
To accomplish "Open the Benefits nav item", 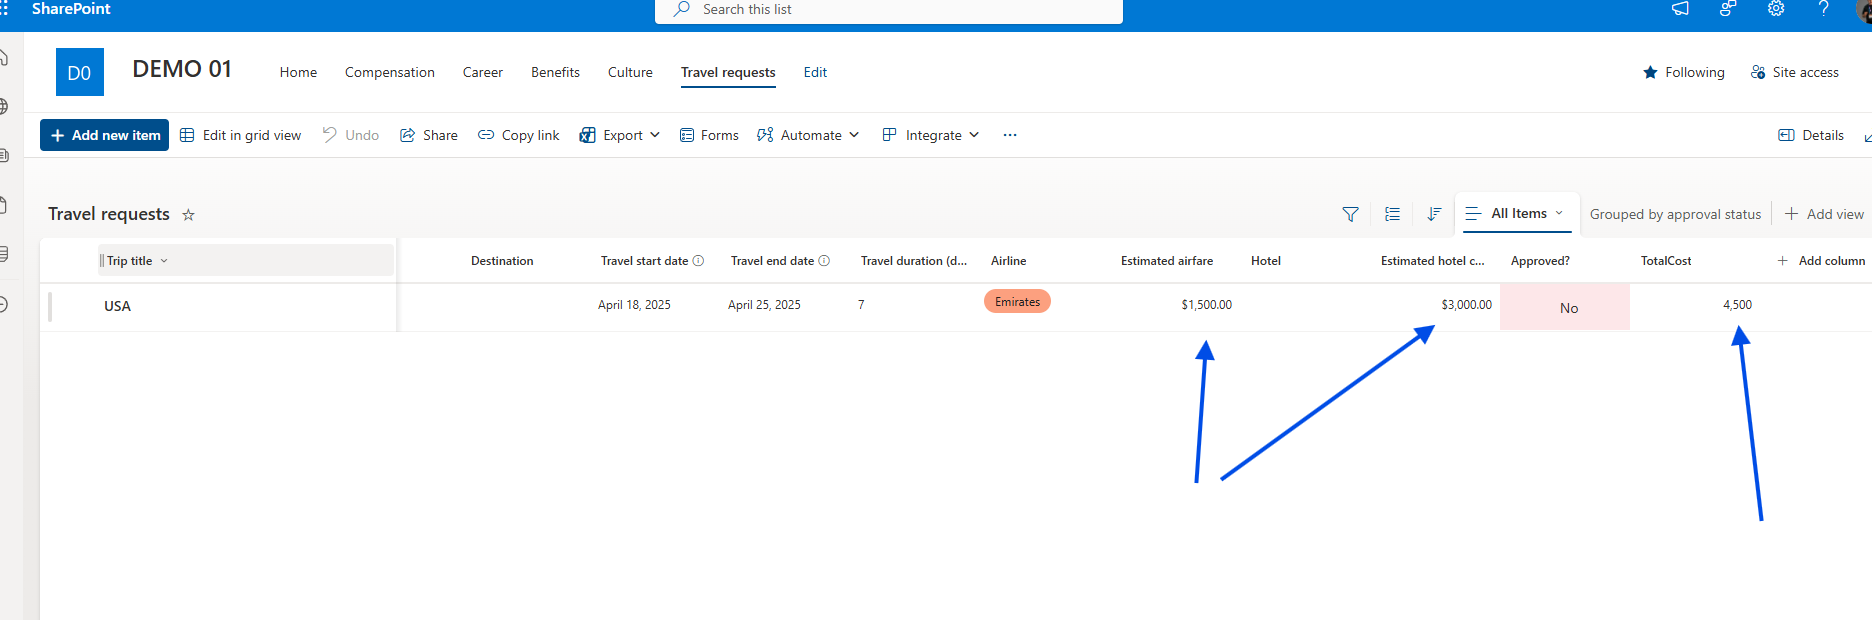I will click(x=555, y=72).
